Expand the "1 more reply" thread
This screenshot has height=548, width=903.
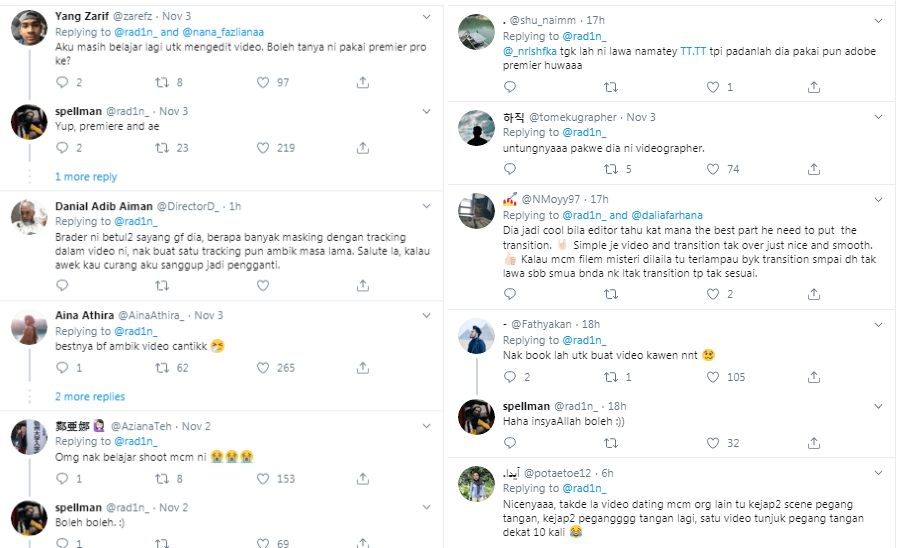86,177
